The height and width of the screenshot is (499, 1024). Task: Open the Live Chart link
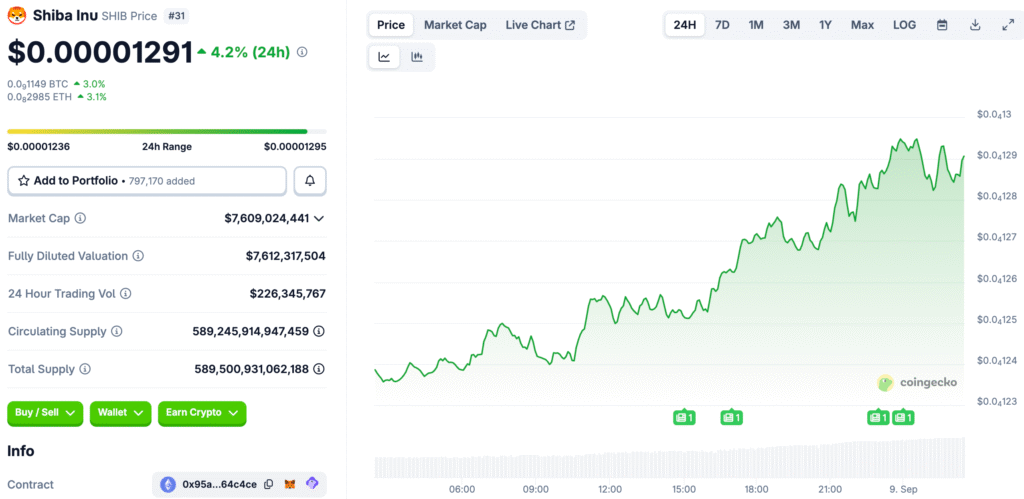540,25
